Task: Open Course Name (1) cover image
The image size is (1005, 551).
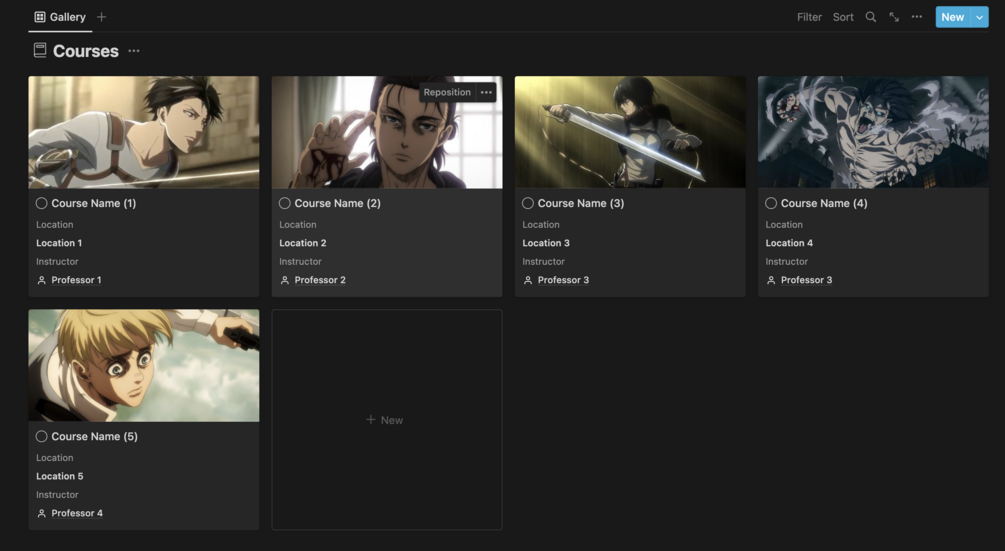Action: (x=144, y=132)
